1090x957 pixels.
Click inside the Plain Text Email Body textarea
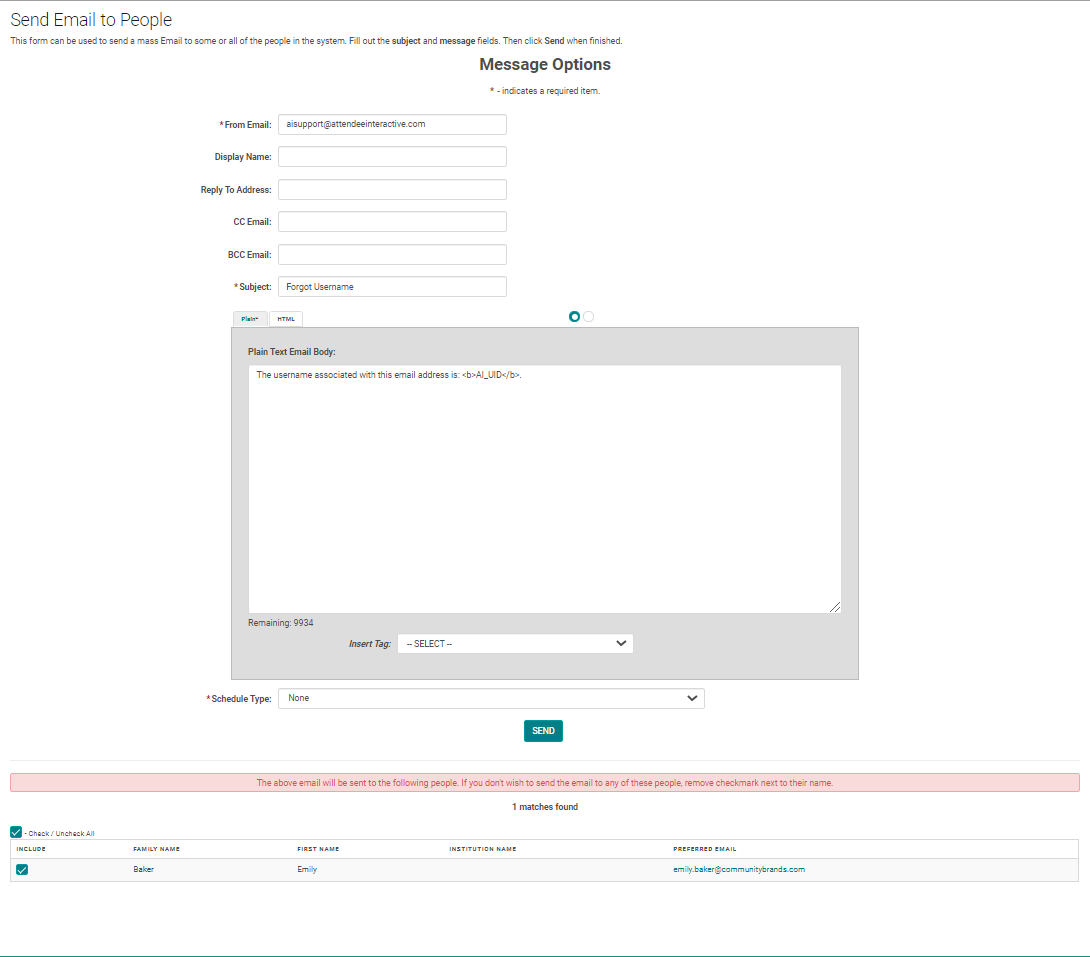point(544,488)
